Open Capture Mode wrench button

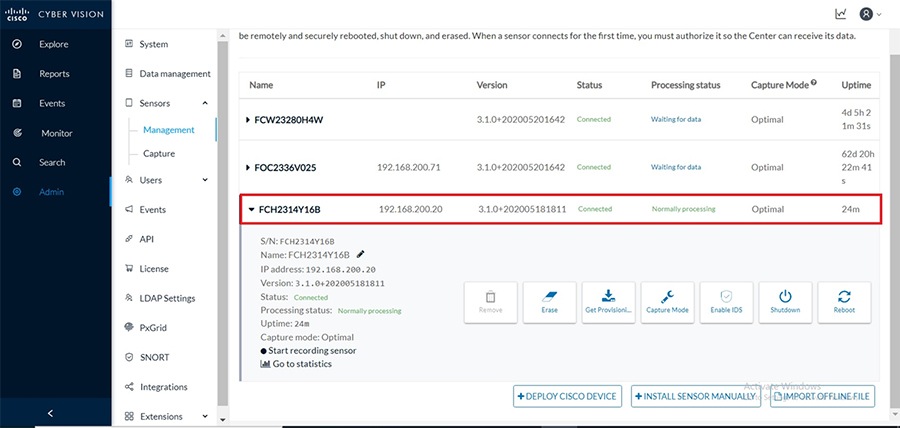pyautogui.click(x=667, y=302)
